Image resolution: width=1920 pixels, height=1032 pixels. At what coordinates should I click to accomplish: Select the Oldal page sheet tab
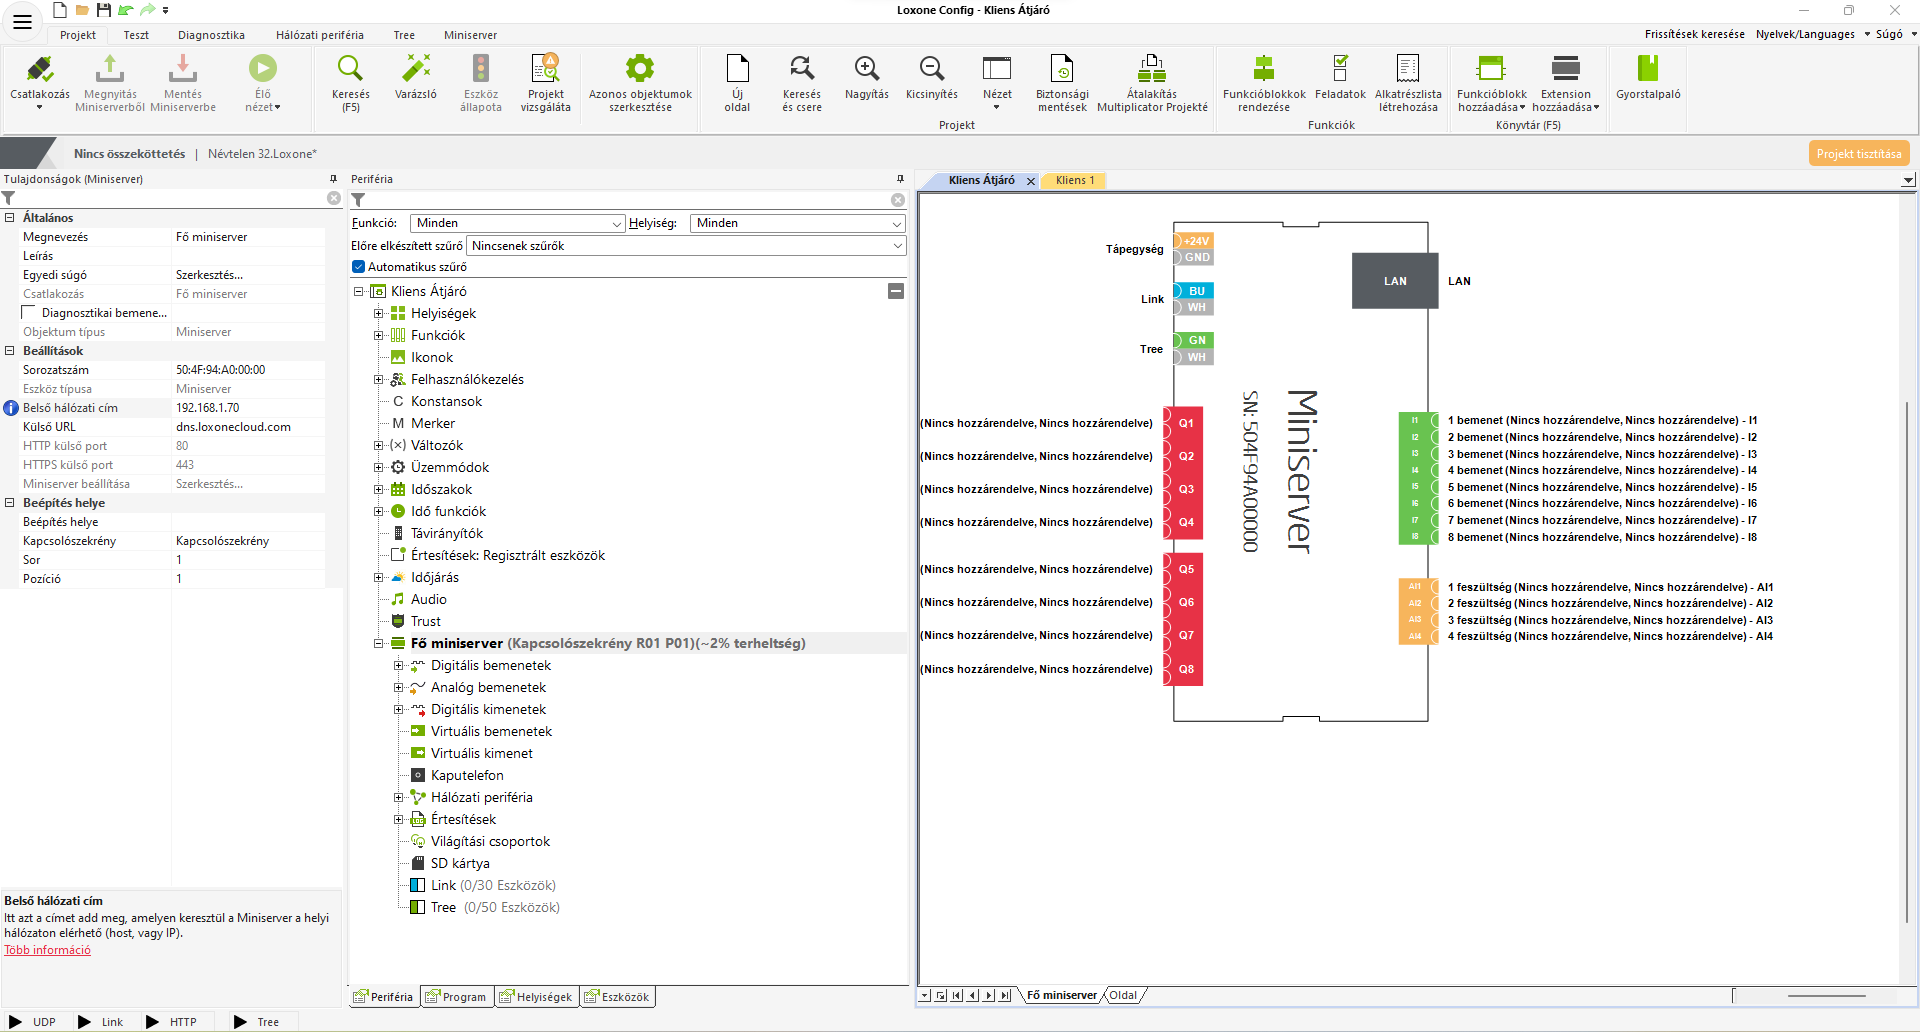[x=1123, y=996]
